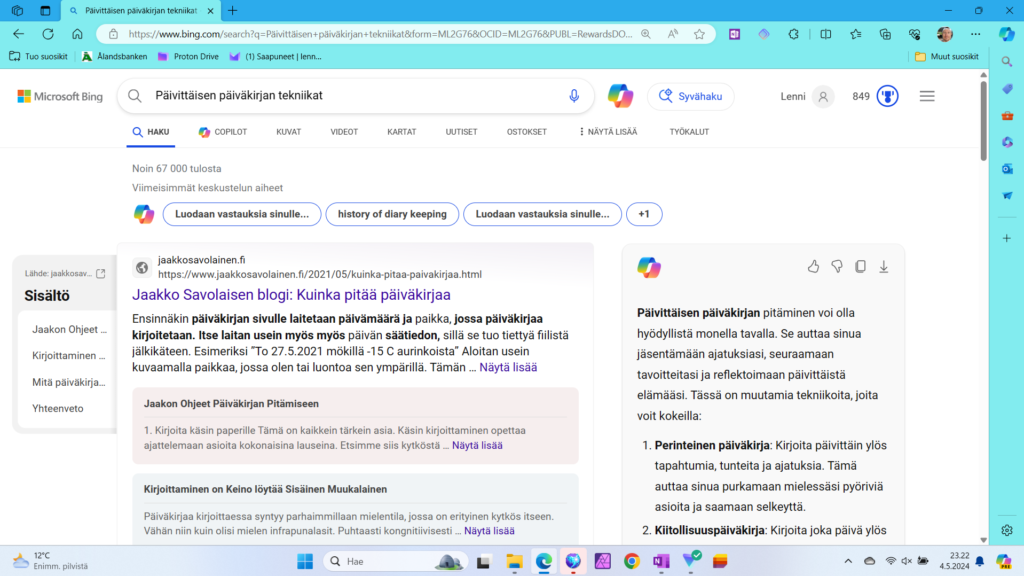This screenshot has width=1024, height=576.
Task: Open the Työkalut search tools
Action: (689, 132)
